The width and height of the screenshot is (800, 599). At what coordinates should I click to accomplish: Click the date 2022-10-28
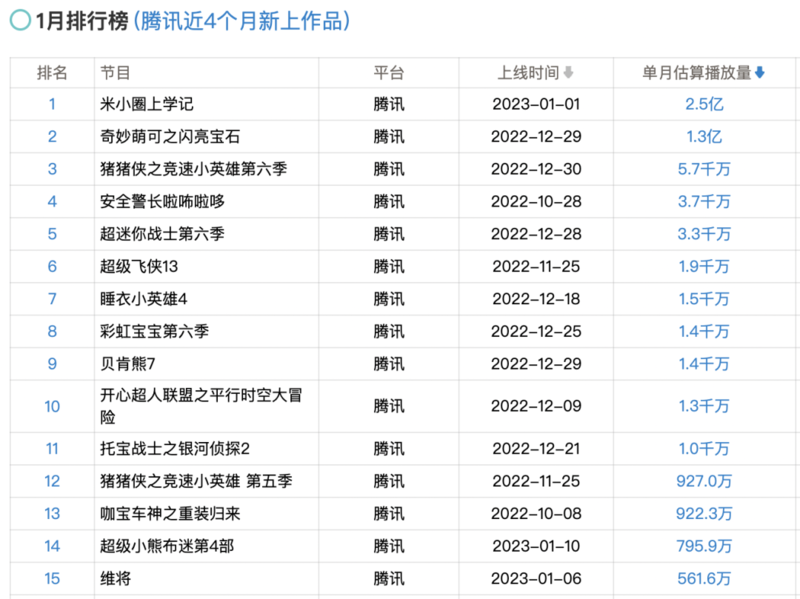coord(536,202)
